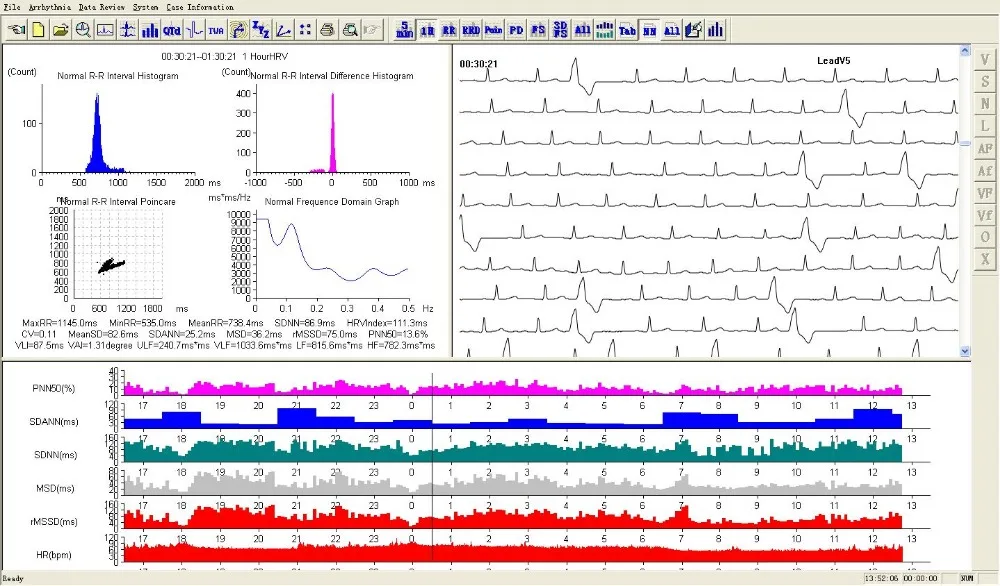Toggle the 1H hourly HRV button
The height and width of the screenshot is (586, 1000).
click(x=427, y=29)
